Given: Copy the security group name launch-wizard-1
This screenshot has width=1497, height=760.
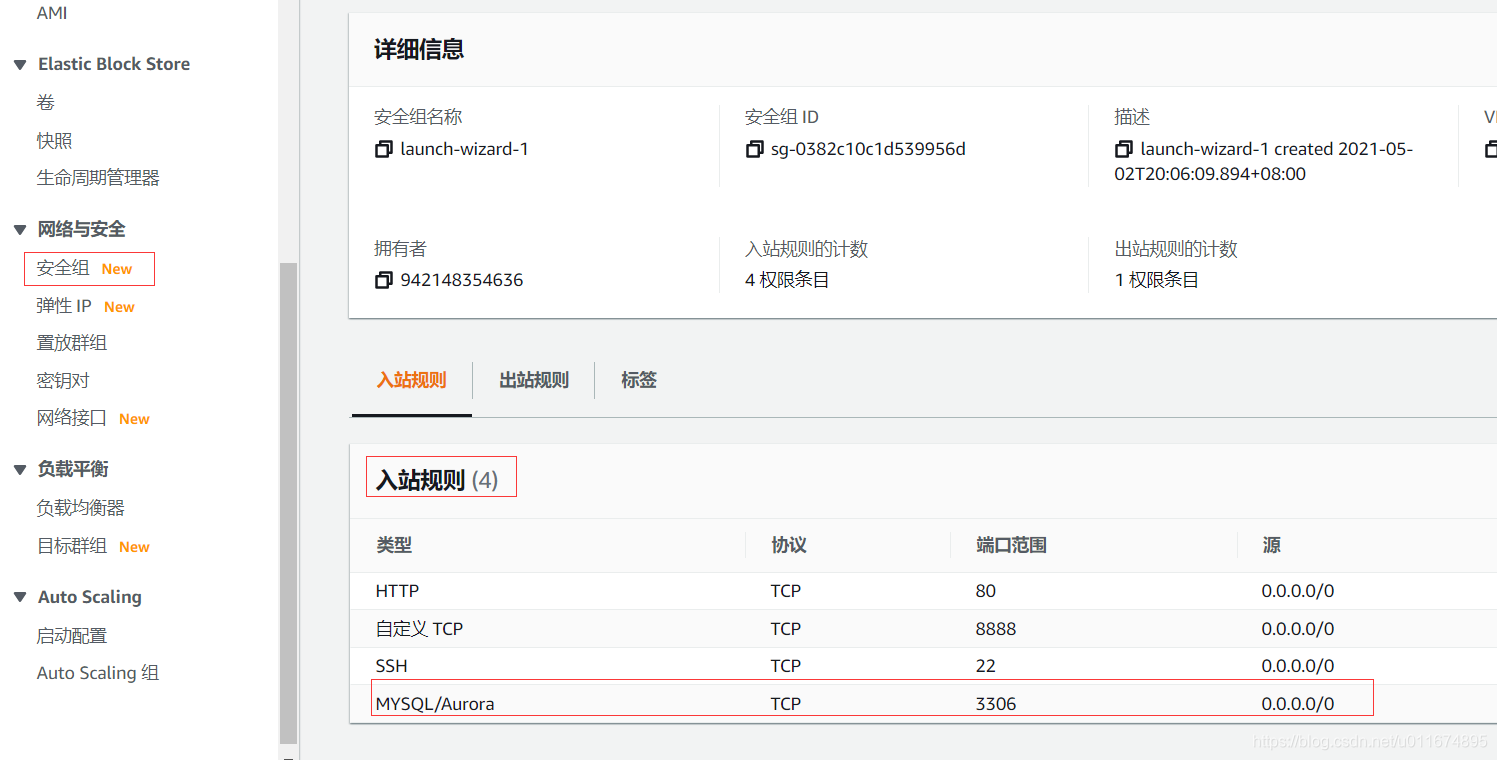Looking at the screenshot, I should pyautogui.click(x=383, y=148).
